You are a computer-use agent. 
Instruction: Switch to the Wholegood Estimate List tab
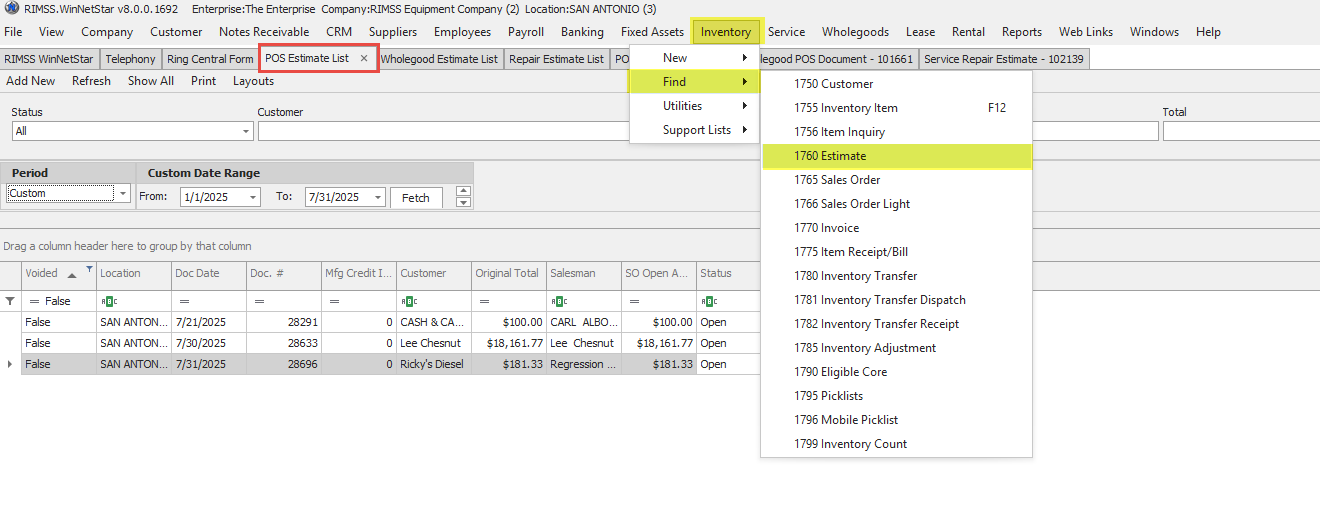coord(439,59)
